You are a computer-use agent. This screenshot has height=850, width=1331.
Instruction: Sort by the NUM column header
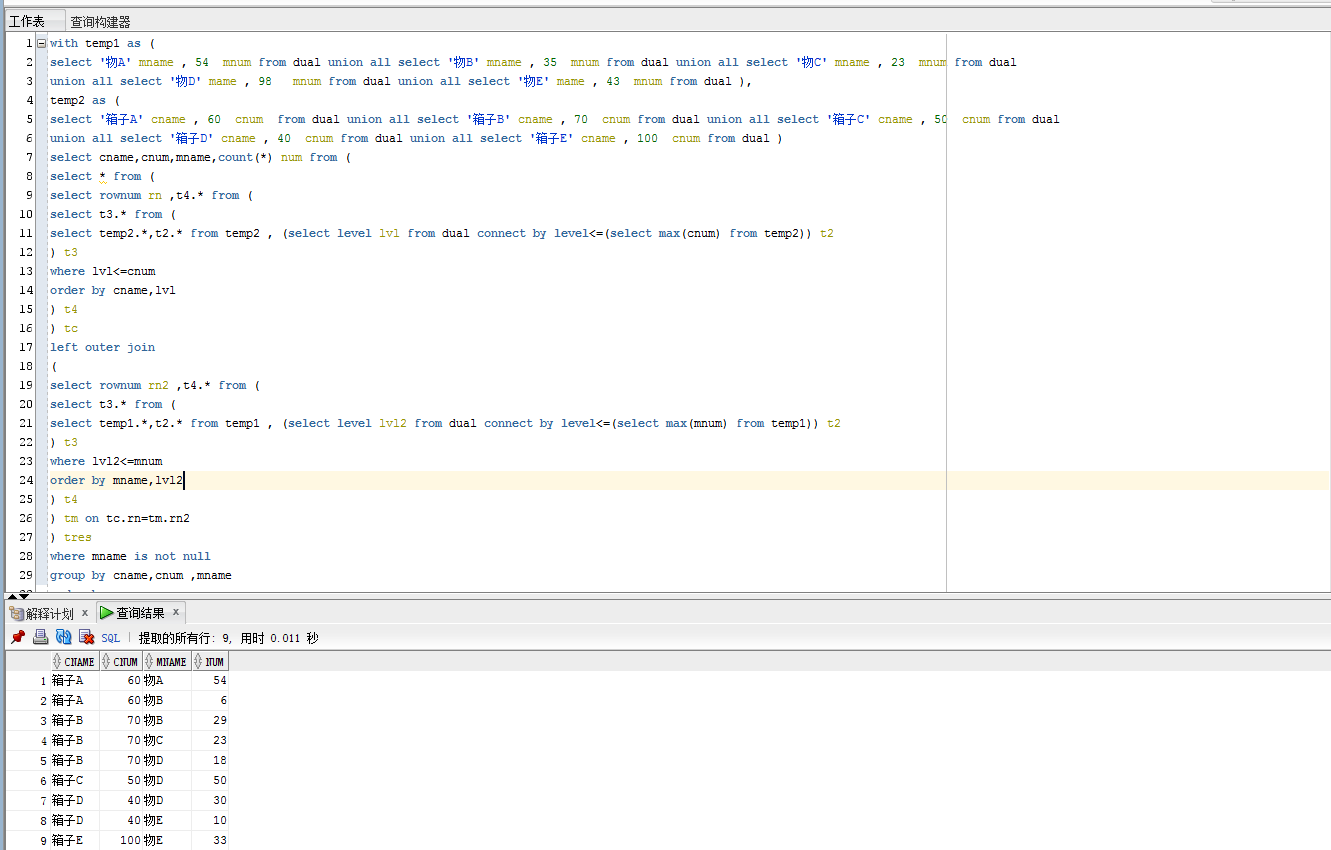[210, 661]
